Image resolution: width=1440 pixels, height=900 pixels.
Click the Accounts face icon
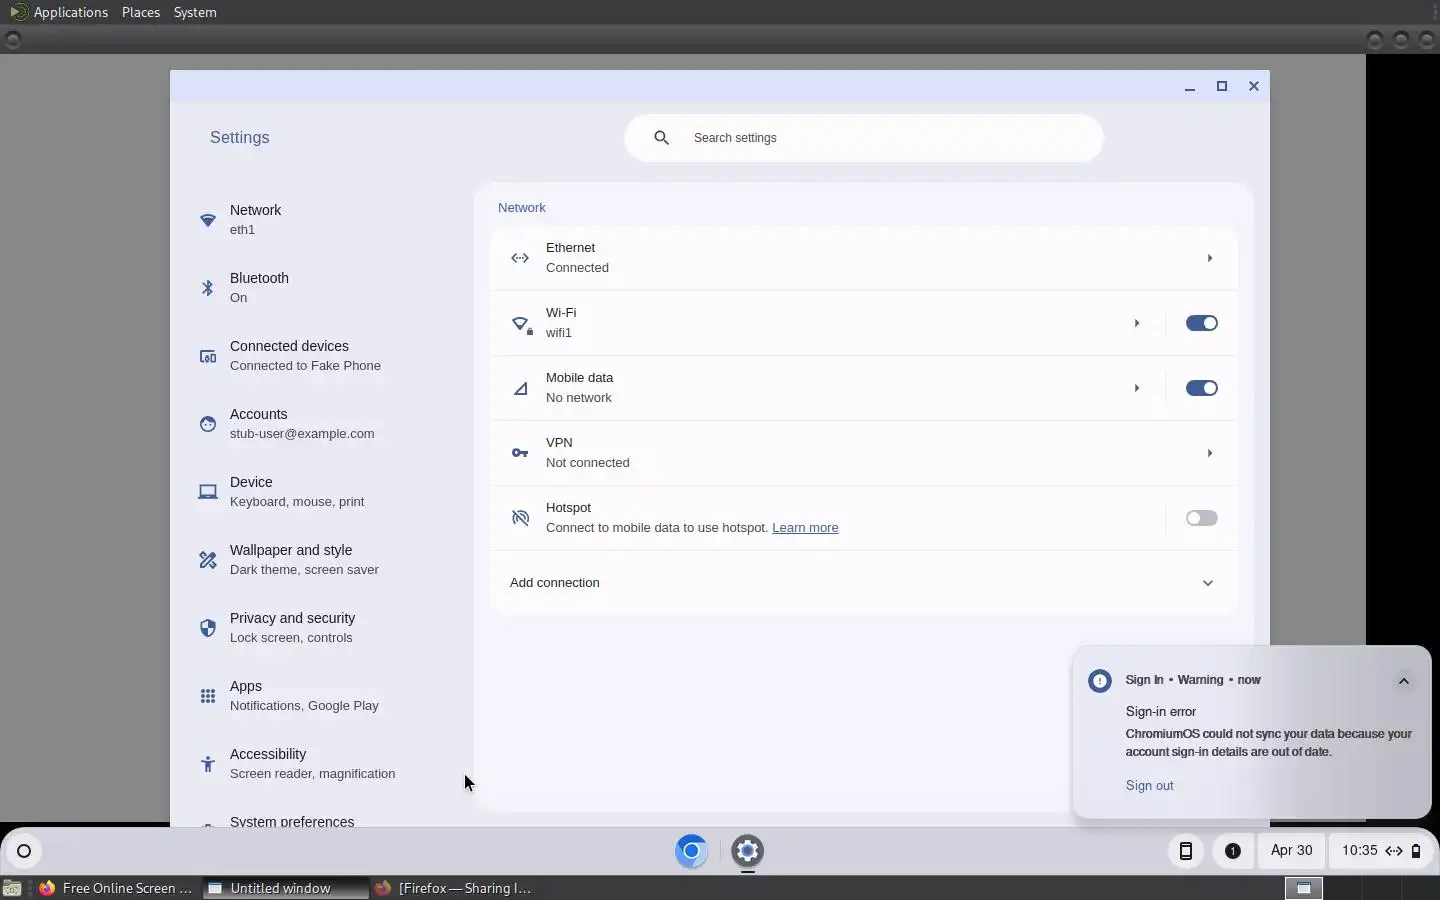208,424
